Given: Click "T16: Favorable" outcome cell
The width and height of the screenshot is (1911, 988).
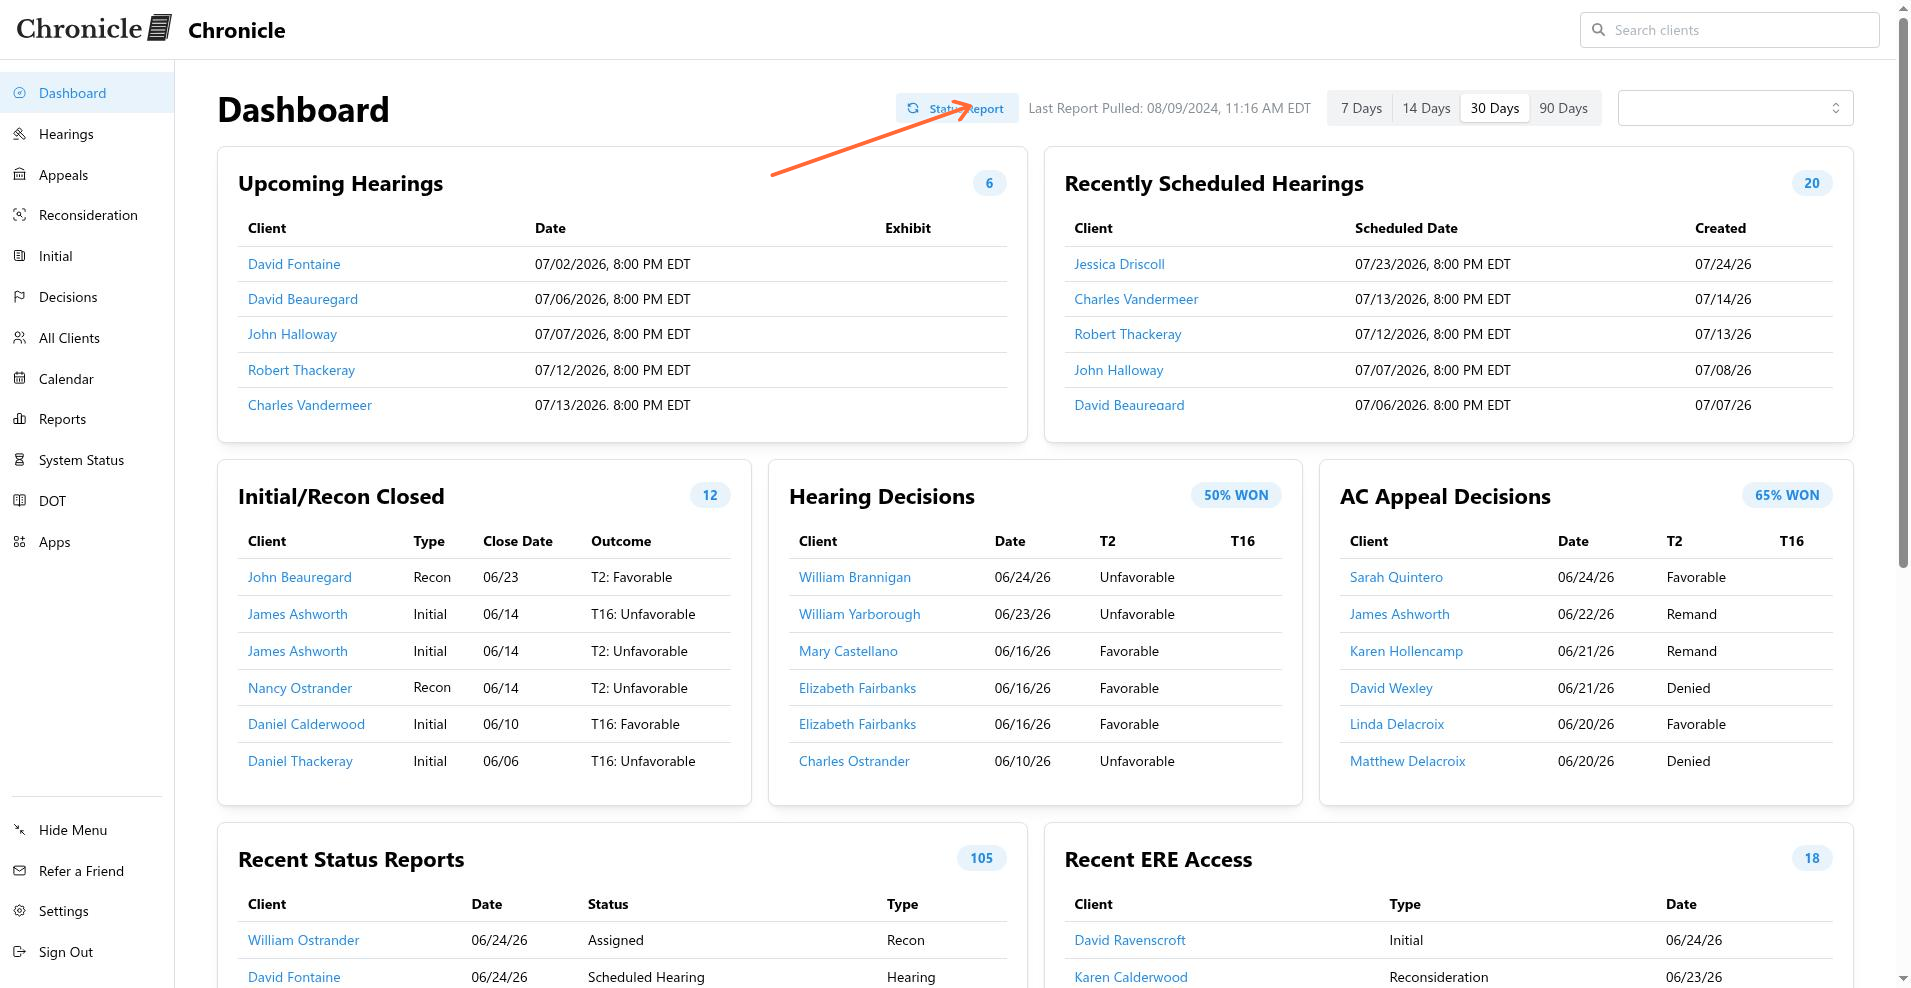Looking at the screenshot, I should coord(635,724).
